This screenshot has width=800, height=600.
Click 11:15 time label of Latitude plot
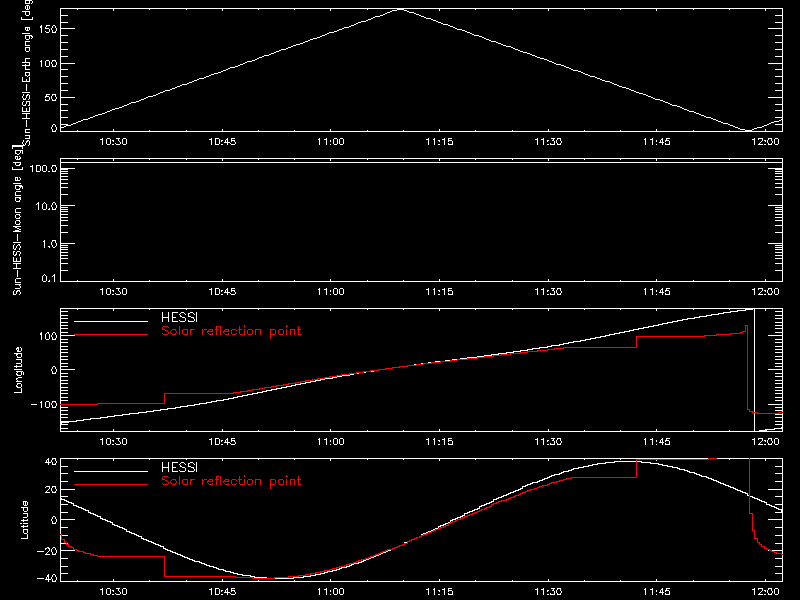439,591
